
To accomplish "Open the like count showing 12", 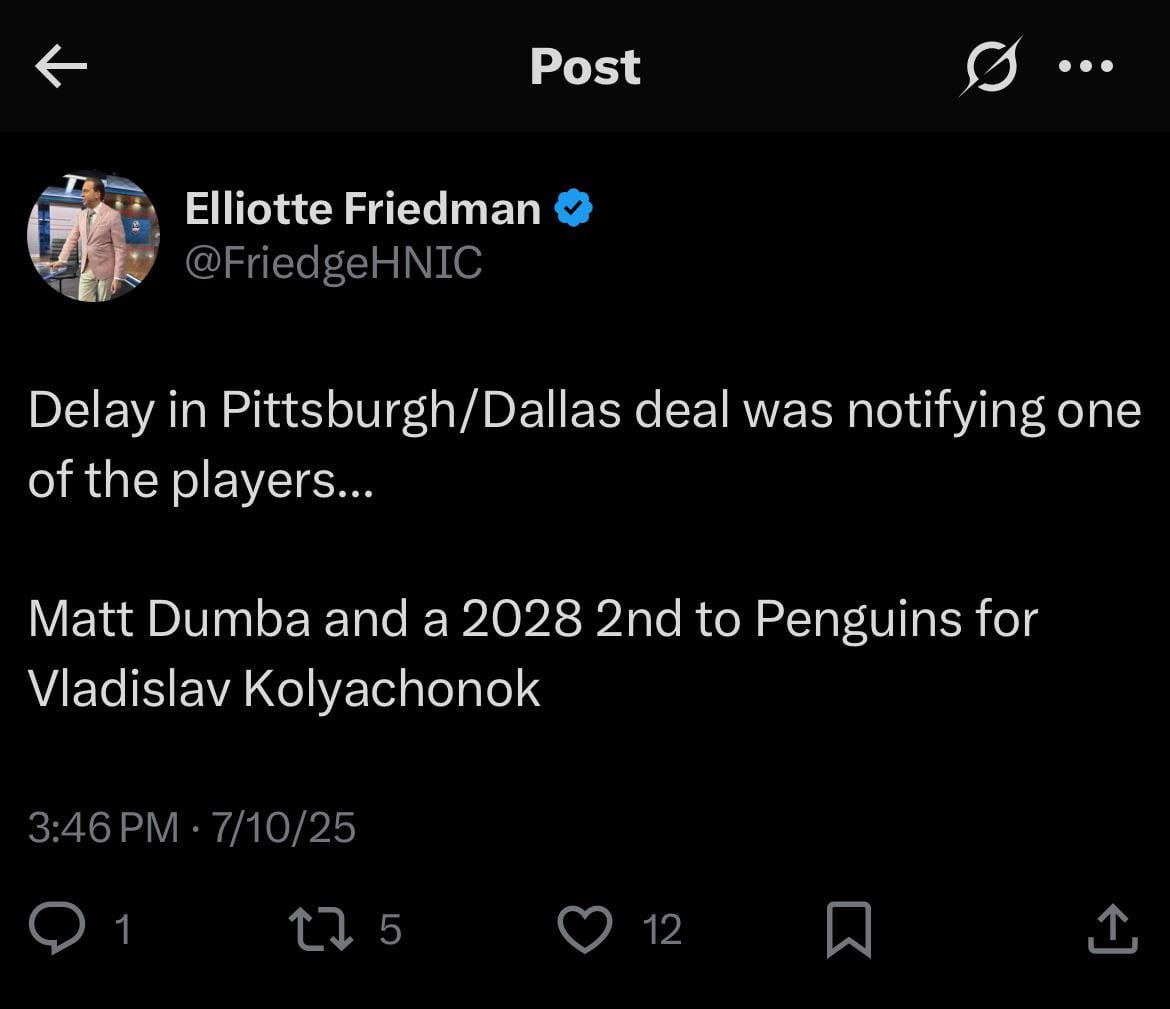I will (x=662, y=930).
